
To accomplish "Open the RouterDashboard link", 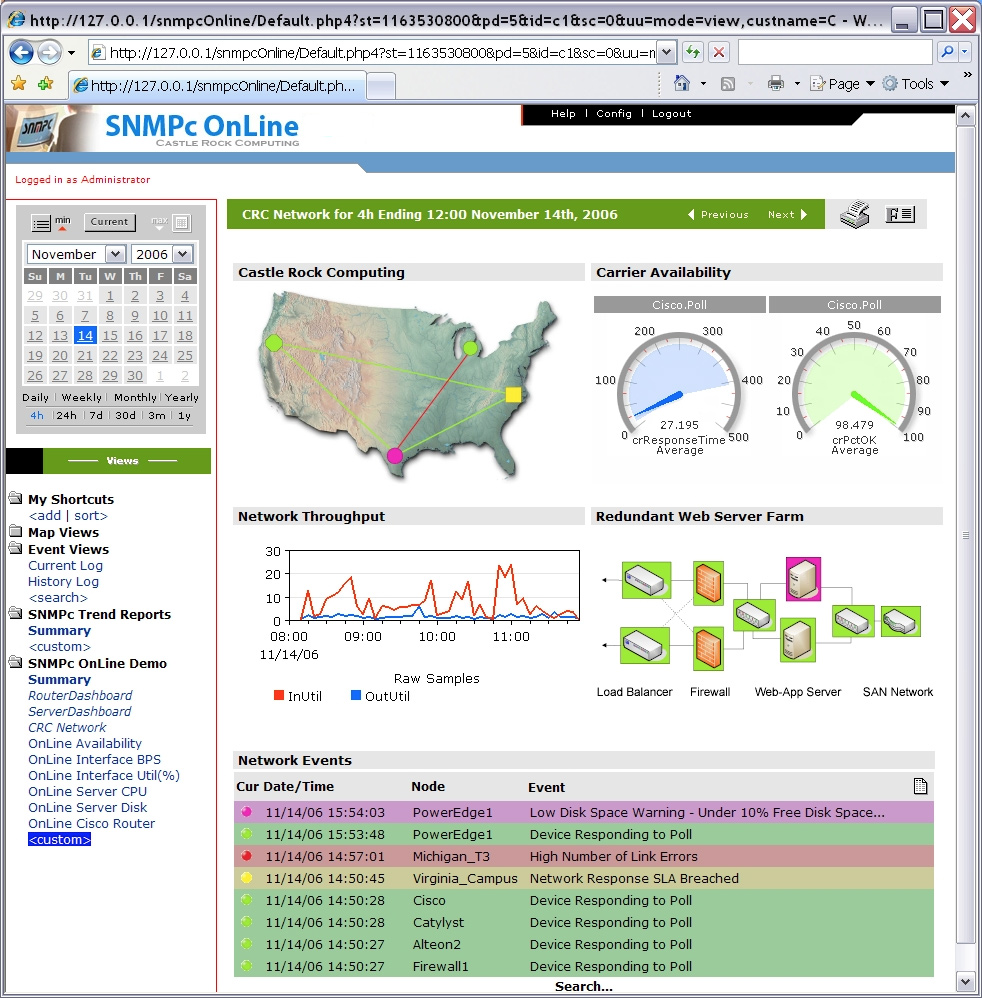I will 80,696.
